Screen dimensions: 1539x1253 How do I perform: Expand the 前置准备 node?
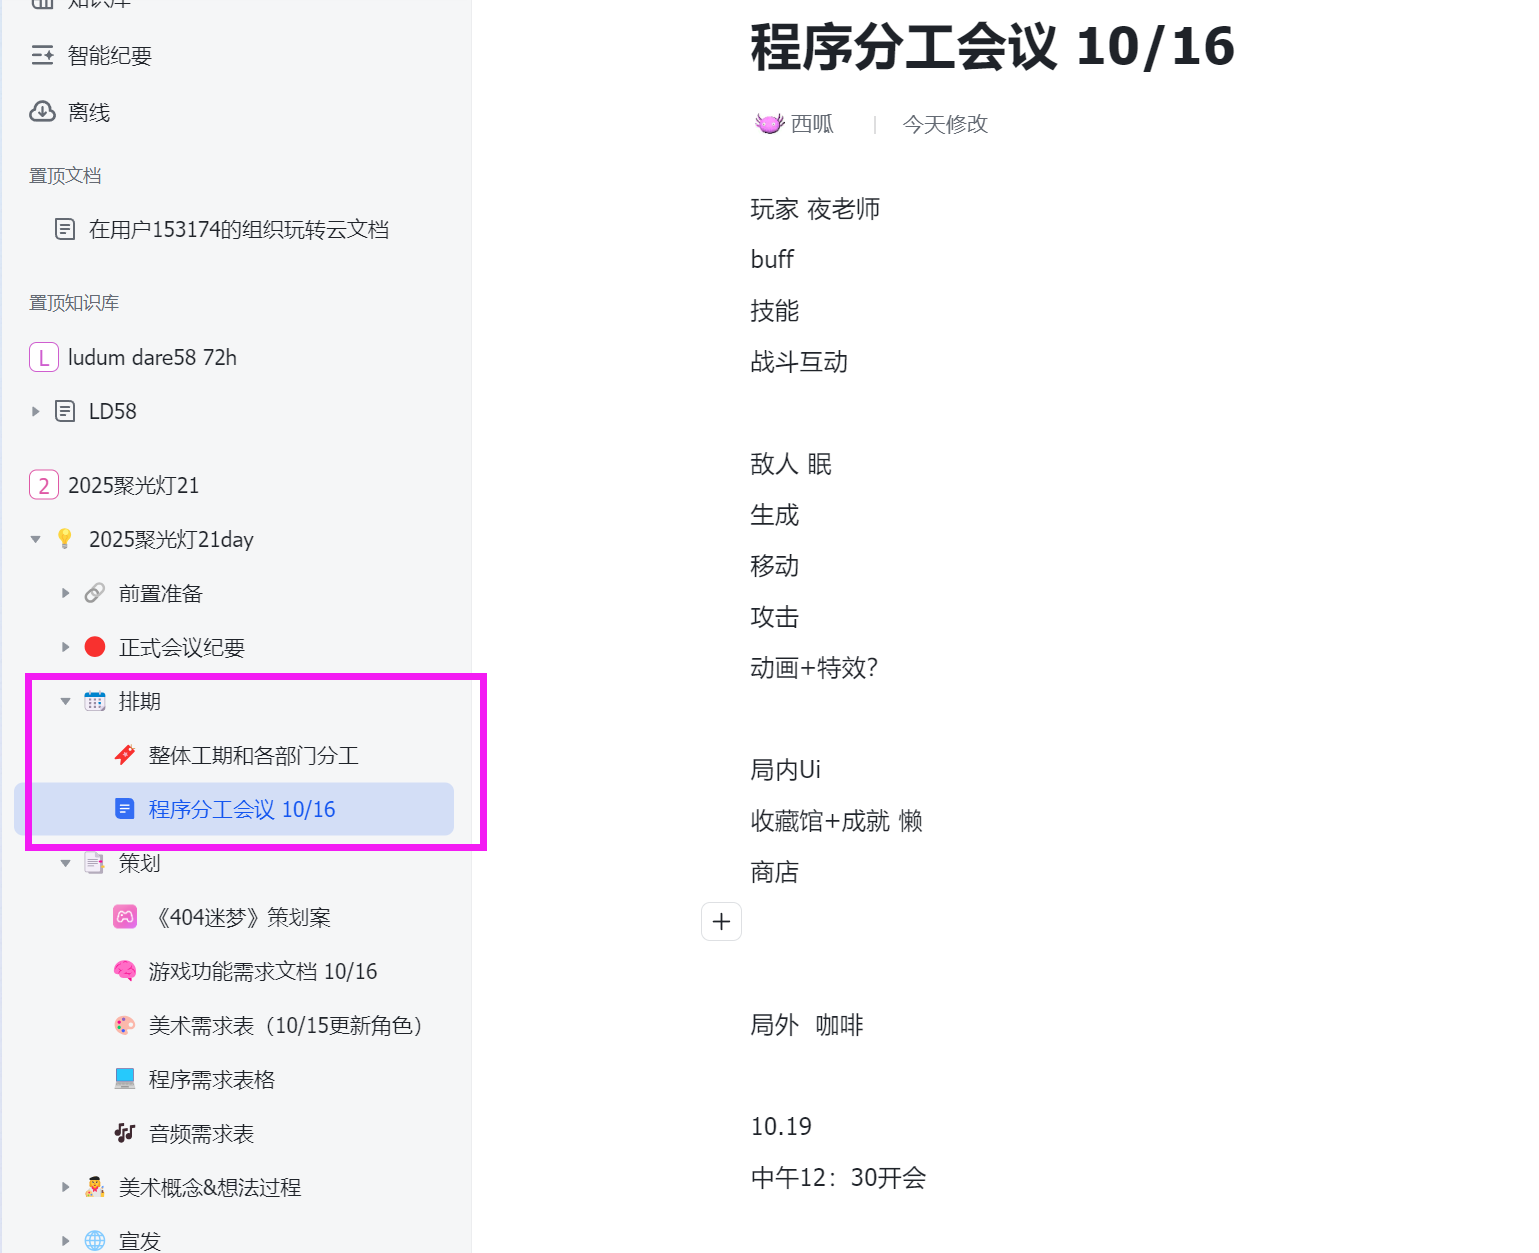coord(66,594)
